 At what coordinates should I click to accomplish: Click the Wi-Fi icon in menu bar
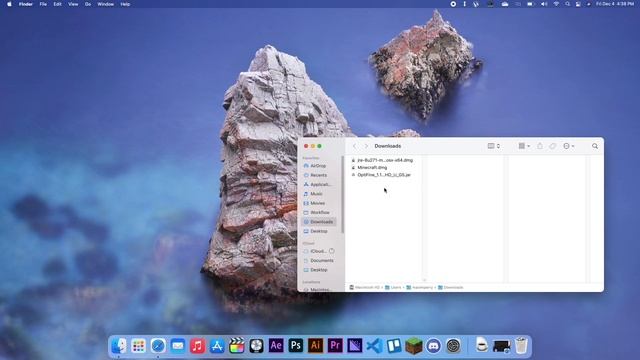point(556,4)
